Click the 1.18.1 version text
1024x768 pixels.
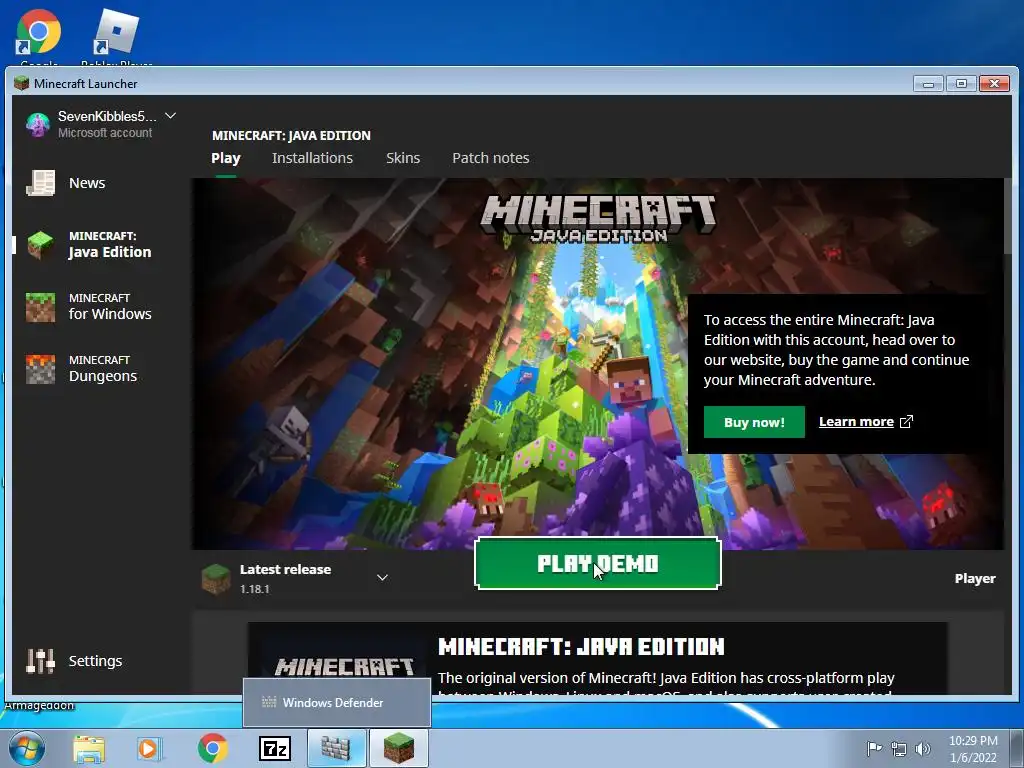click(x=255, y=589)
